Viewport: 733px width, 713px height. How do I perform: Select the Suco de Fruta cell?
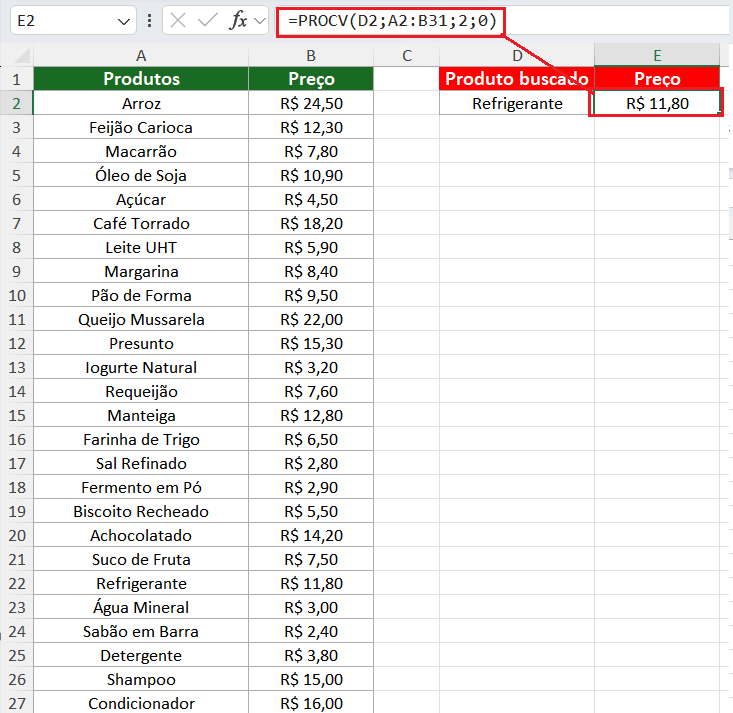pyautogui.click(x=141, y=559)
